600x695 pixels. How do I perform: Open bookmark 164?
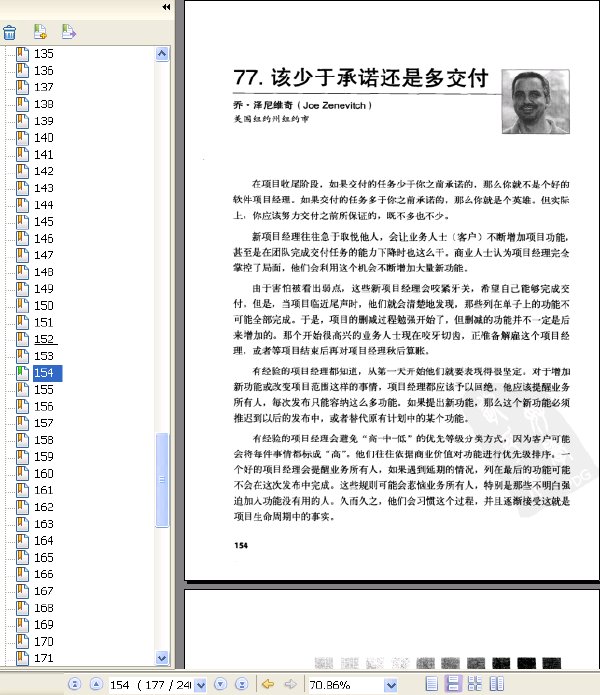pos(43,541)
